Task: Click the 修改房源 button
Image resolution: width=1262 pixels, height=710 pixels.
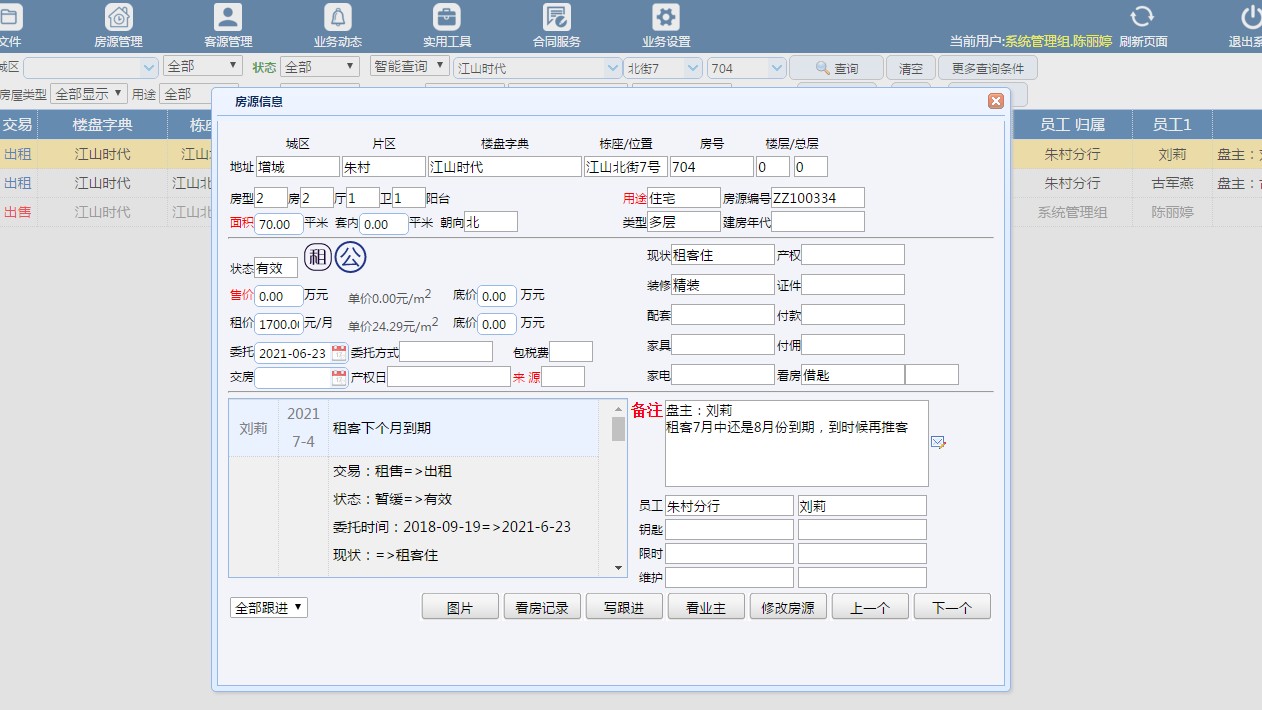Action: tap(787, 607)
